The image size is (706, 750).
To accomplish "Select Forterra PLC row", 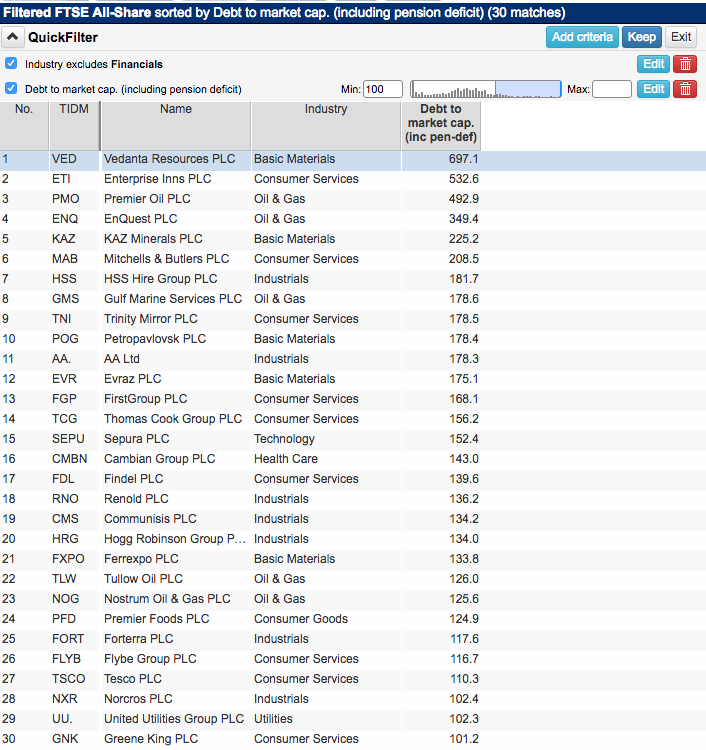I will [353, 639].
